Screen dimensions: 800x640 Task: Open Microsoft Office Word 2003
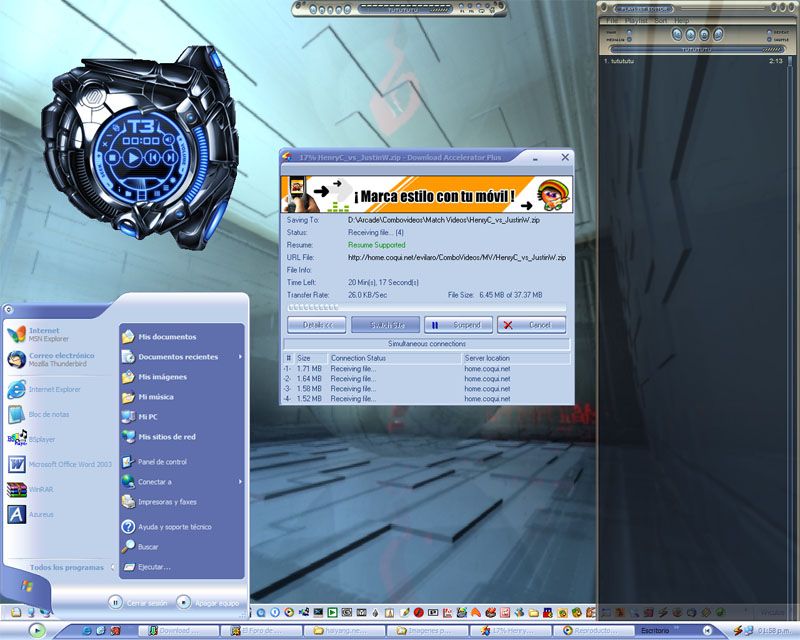point(59,464)
